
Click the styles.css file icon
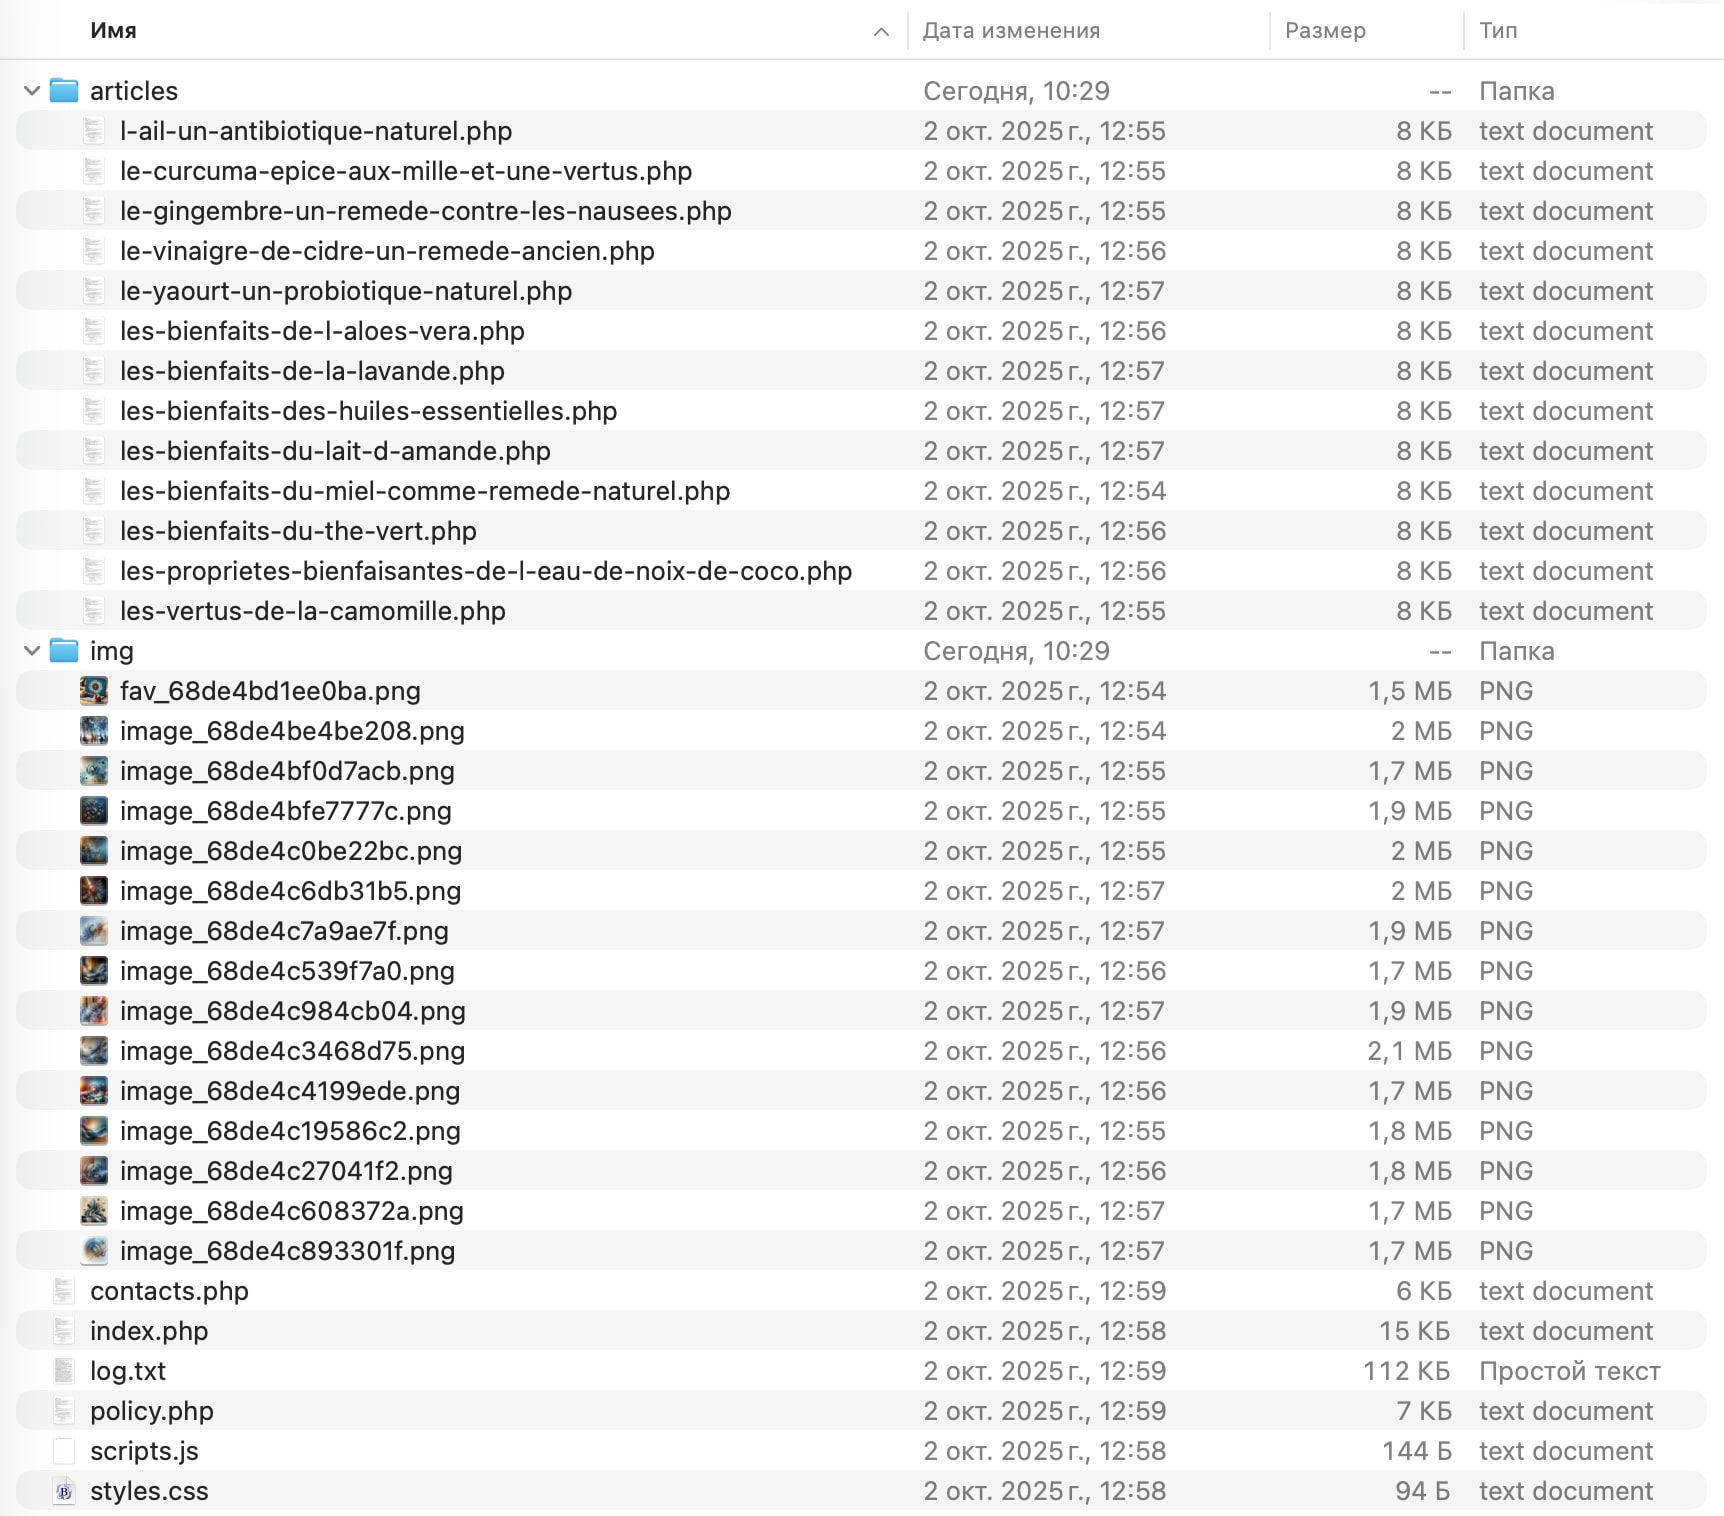[x=64, y=1491]
